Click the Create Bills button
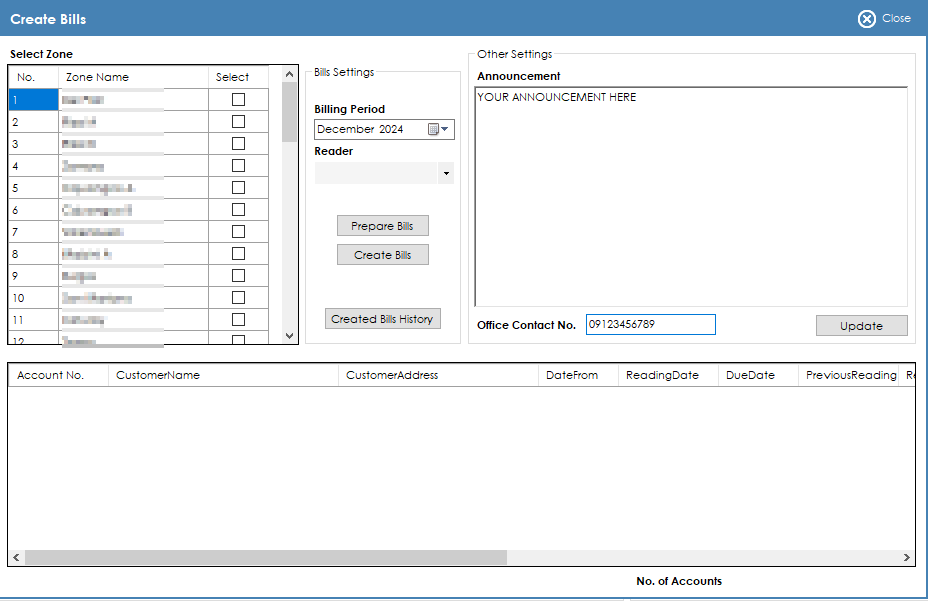The height and width of the screenshot is (605, 928). pyautogui.click(x=382, y=255)
